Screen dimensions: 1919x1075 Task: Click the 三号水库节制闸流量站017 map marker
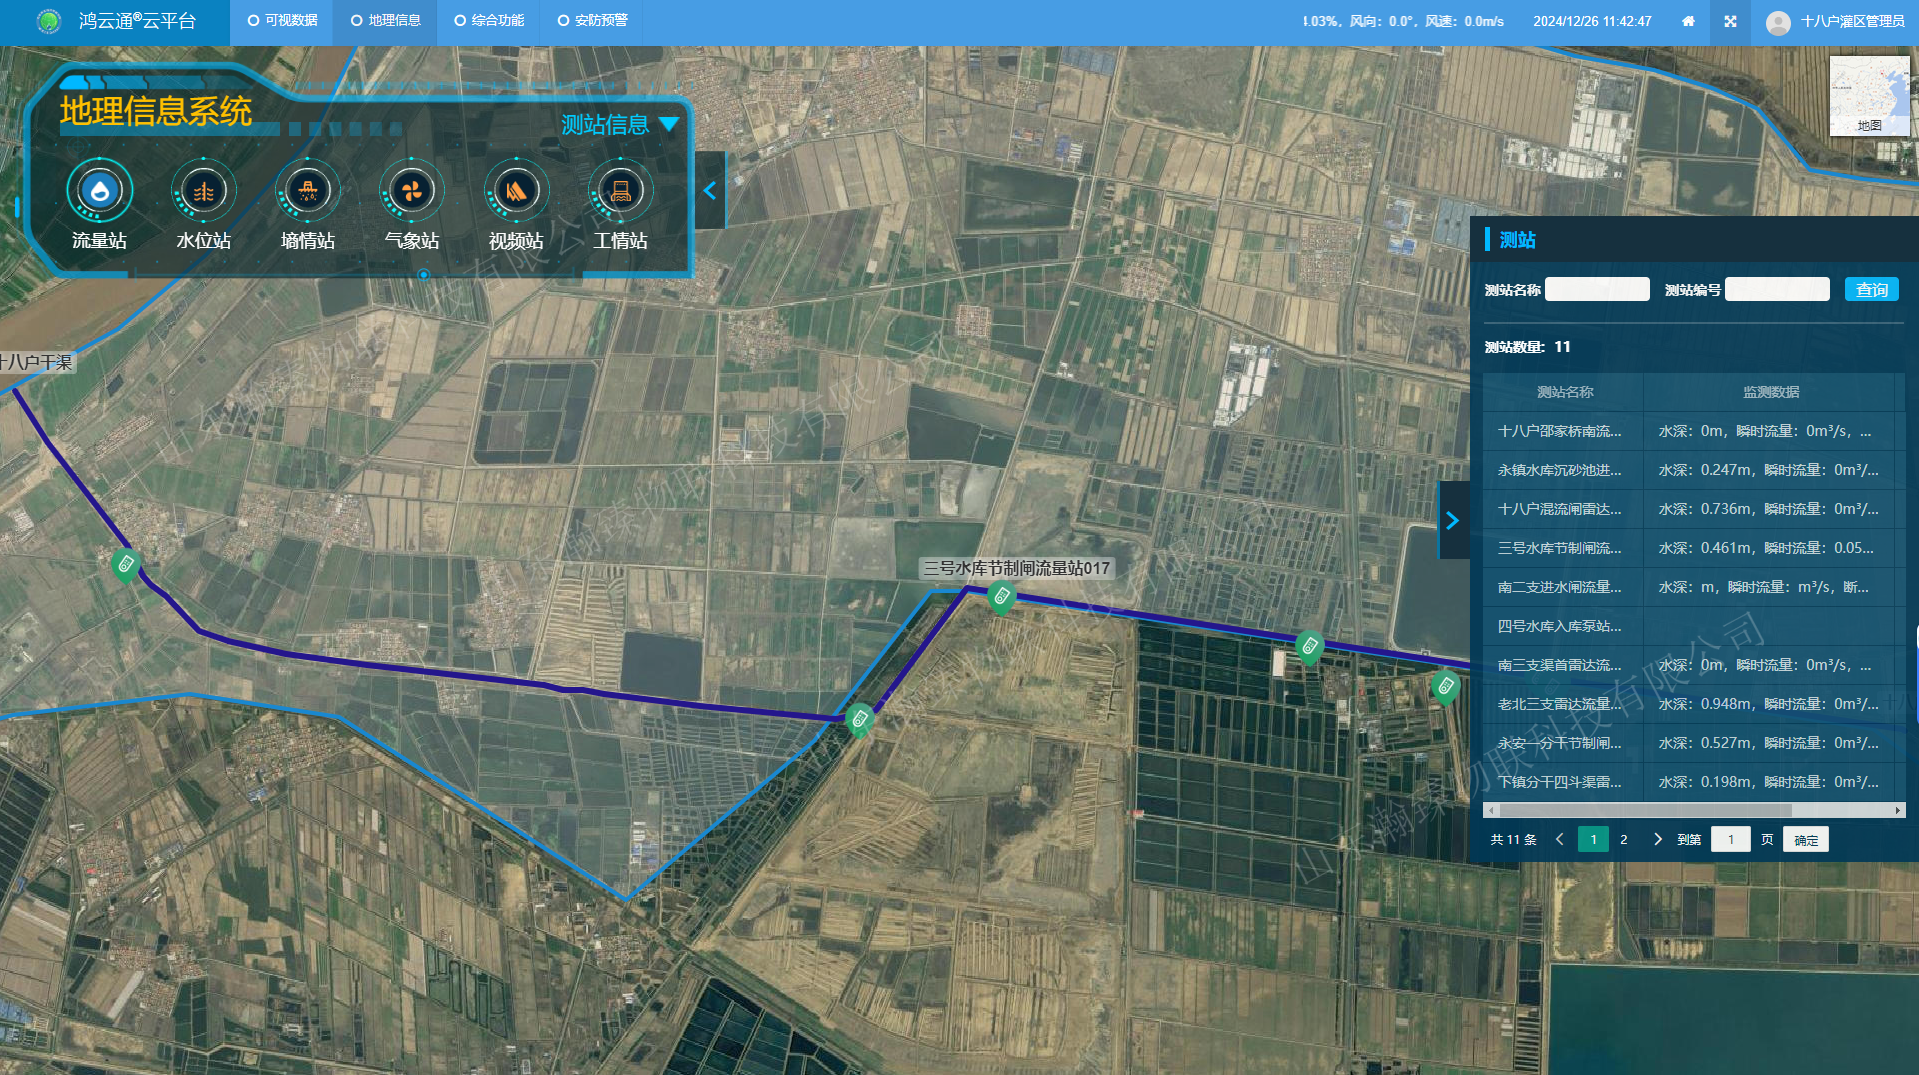(1001, 597)
